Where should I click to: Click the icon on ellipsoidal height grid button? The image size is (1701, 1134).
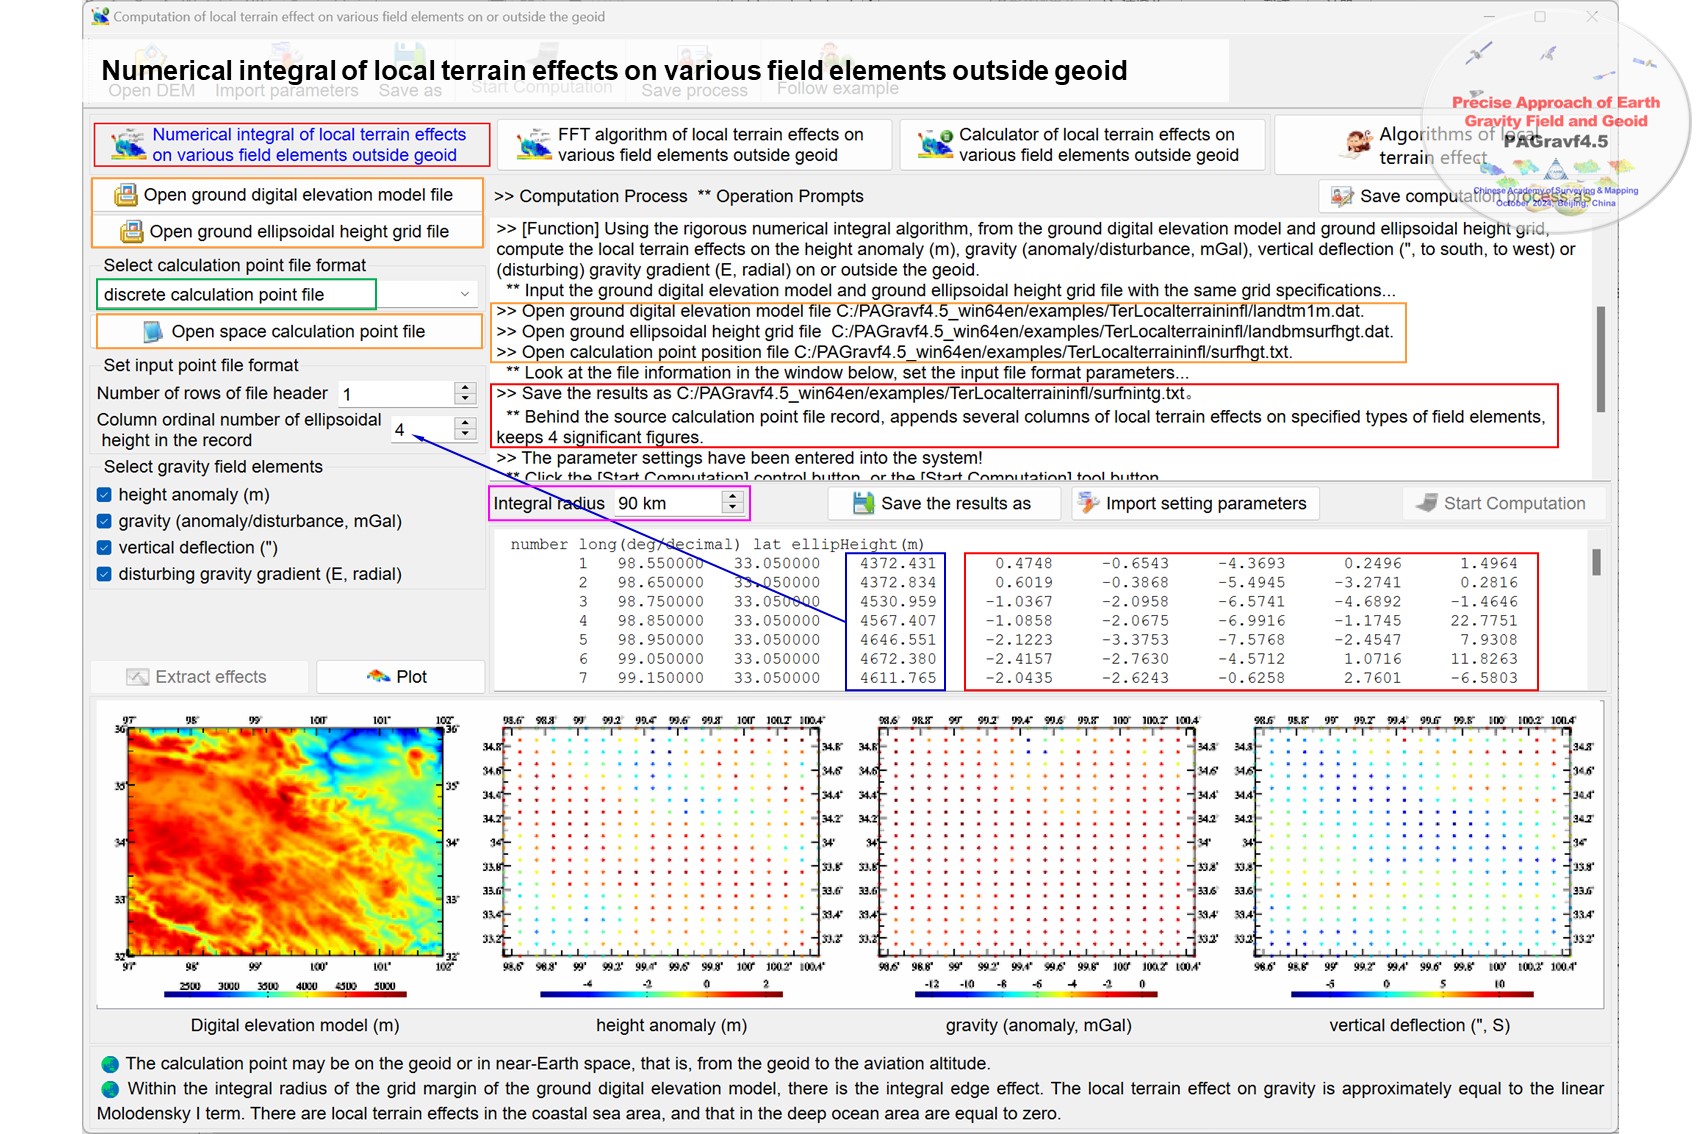[132, 232]
